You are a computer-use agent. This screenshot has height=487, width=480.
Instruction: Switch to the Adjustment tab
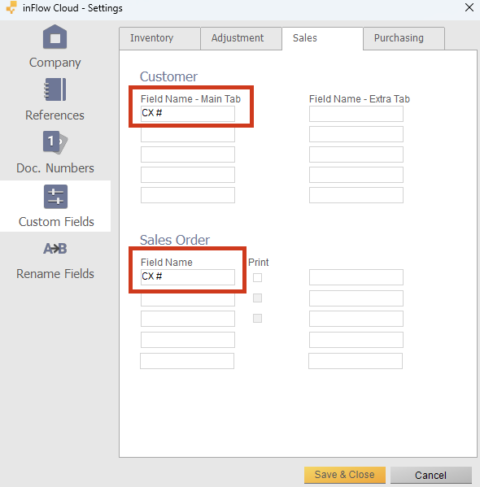point(241,38)
